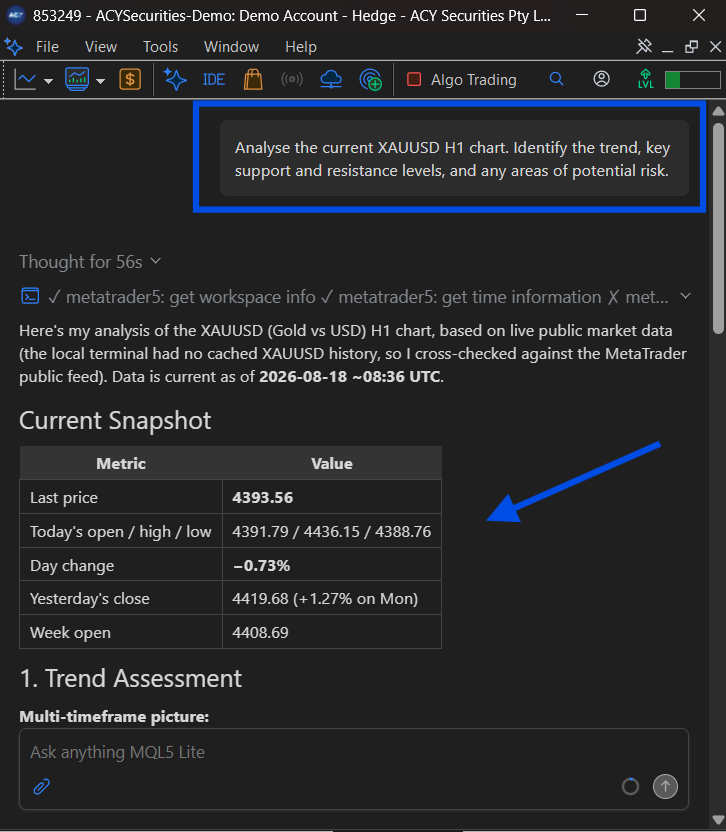Toggle the Algo Trading button

tap(461, 80)
